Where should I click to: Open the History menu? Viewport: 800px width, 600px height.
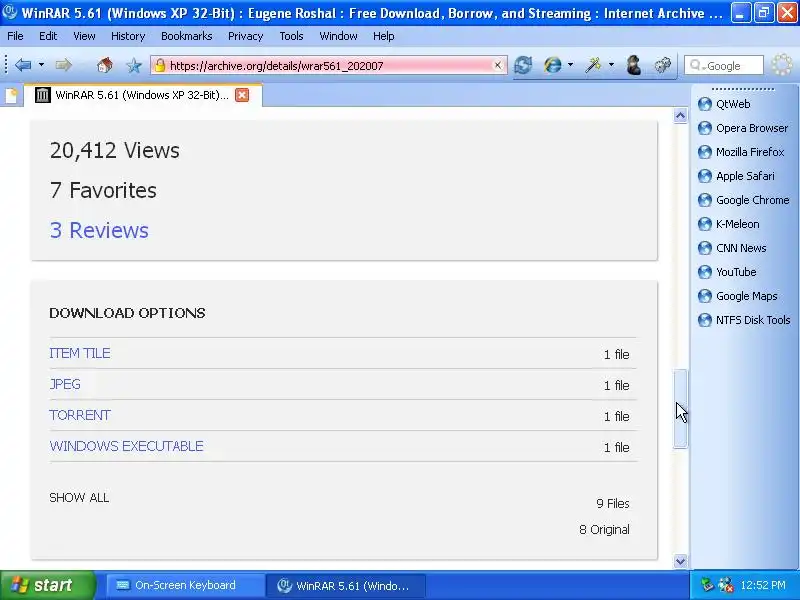(x=128, y=36)
